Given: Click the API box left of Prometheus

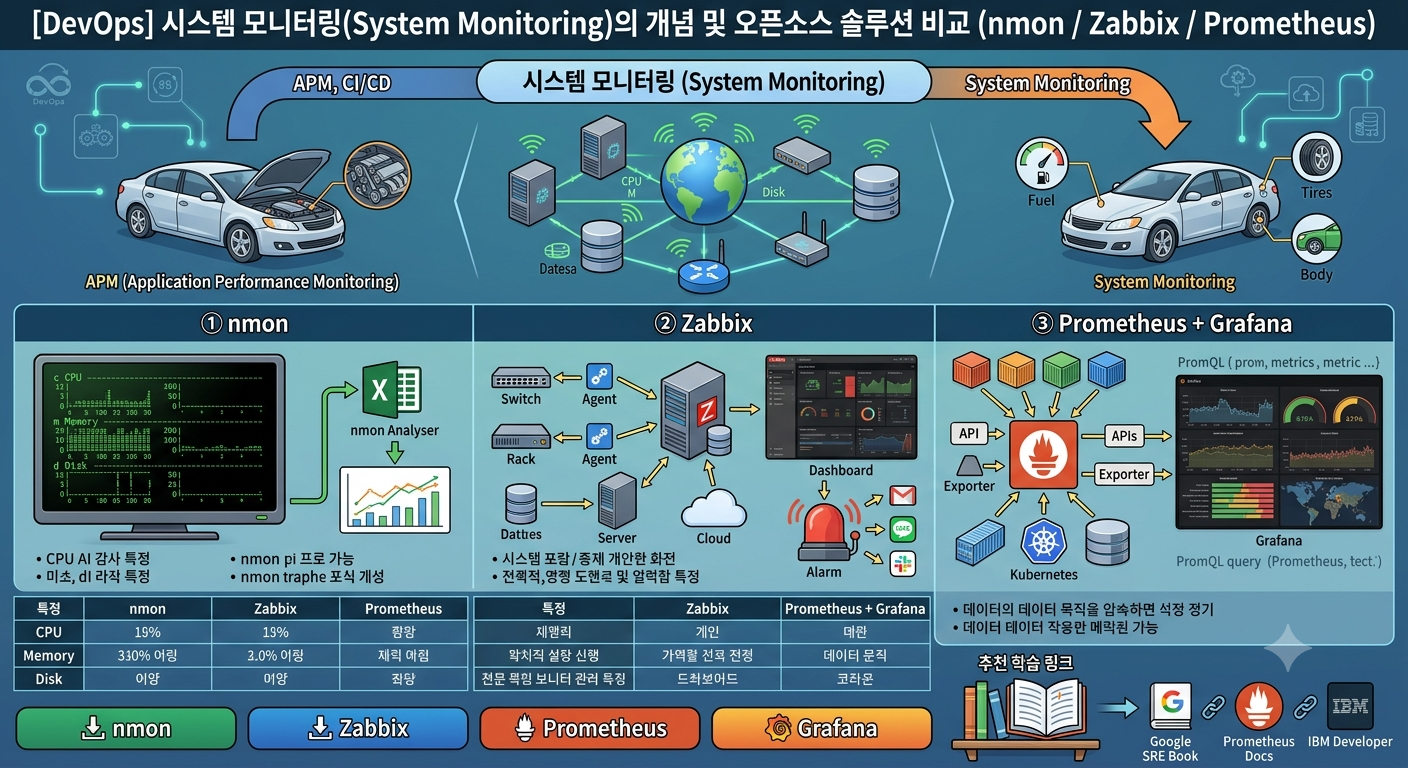Looking at the screenshot, I should (968, 434).
